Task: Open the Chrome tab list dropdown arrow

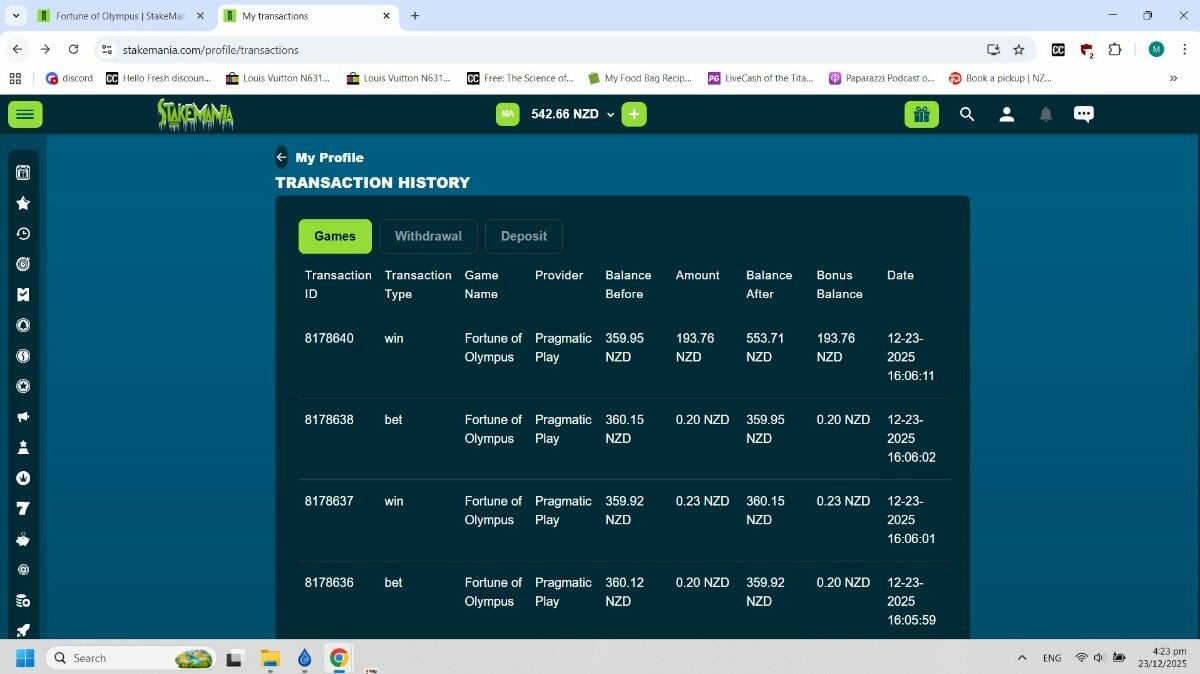Action: (x=16, y=16)
